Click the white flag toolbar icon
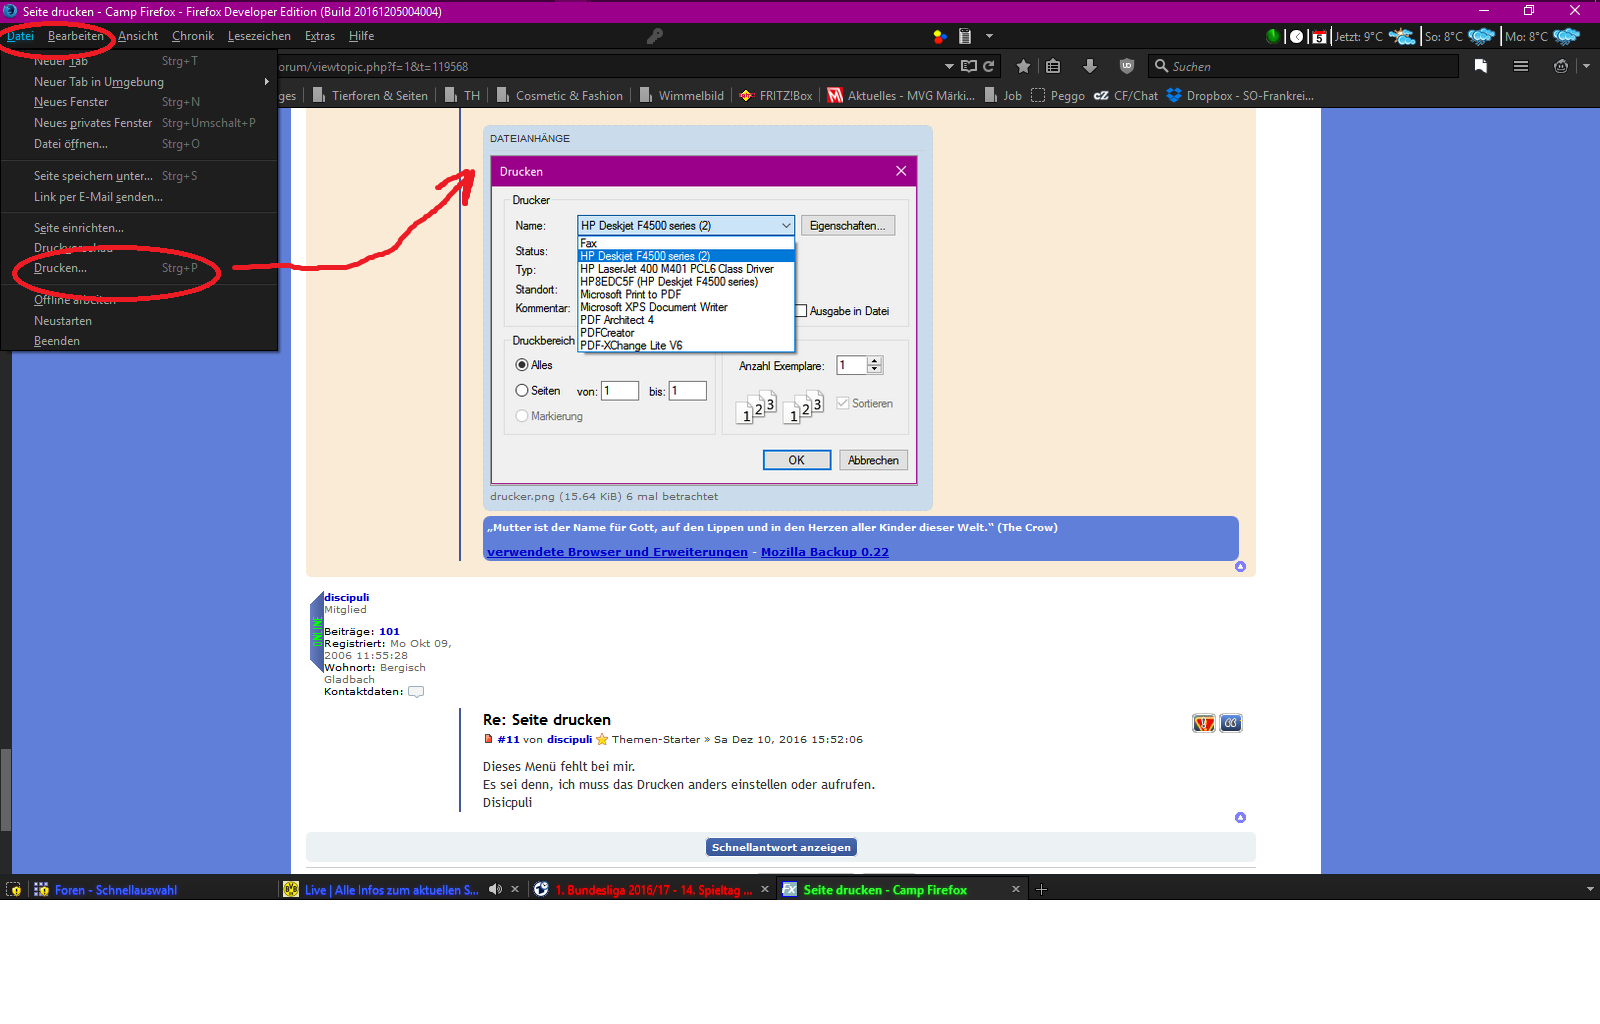Viewport: 1600px width, 1024px height. [1481, 66]
